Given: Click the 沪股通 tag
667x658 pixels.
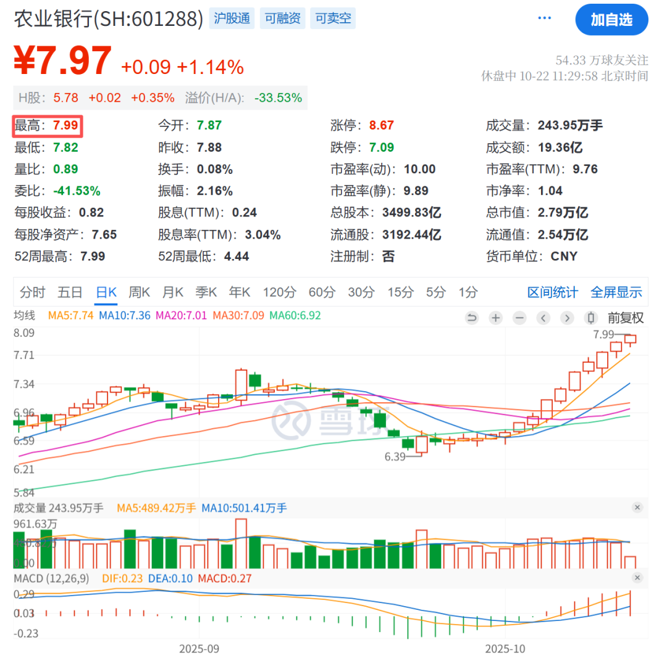Looking at the screenshot, I should (233, 18).
